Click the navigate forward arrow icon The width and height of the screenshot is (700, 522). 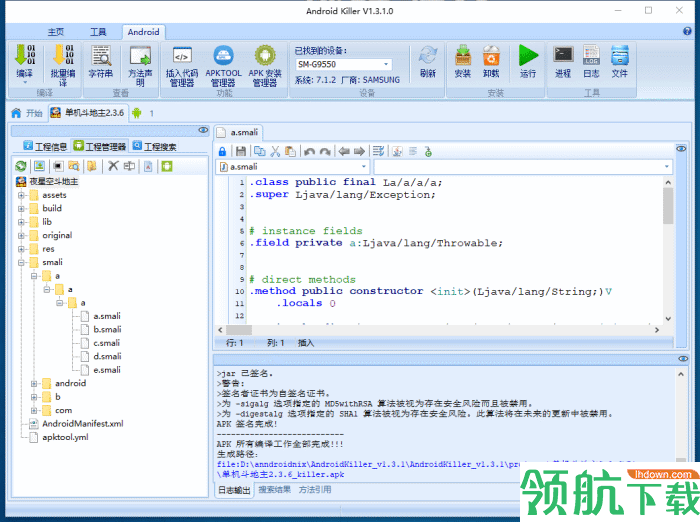coord(359,151)
